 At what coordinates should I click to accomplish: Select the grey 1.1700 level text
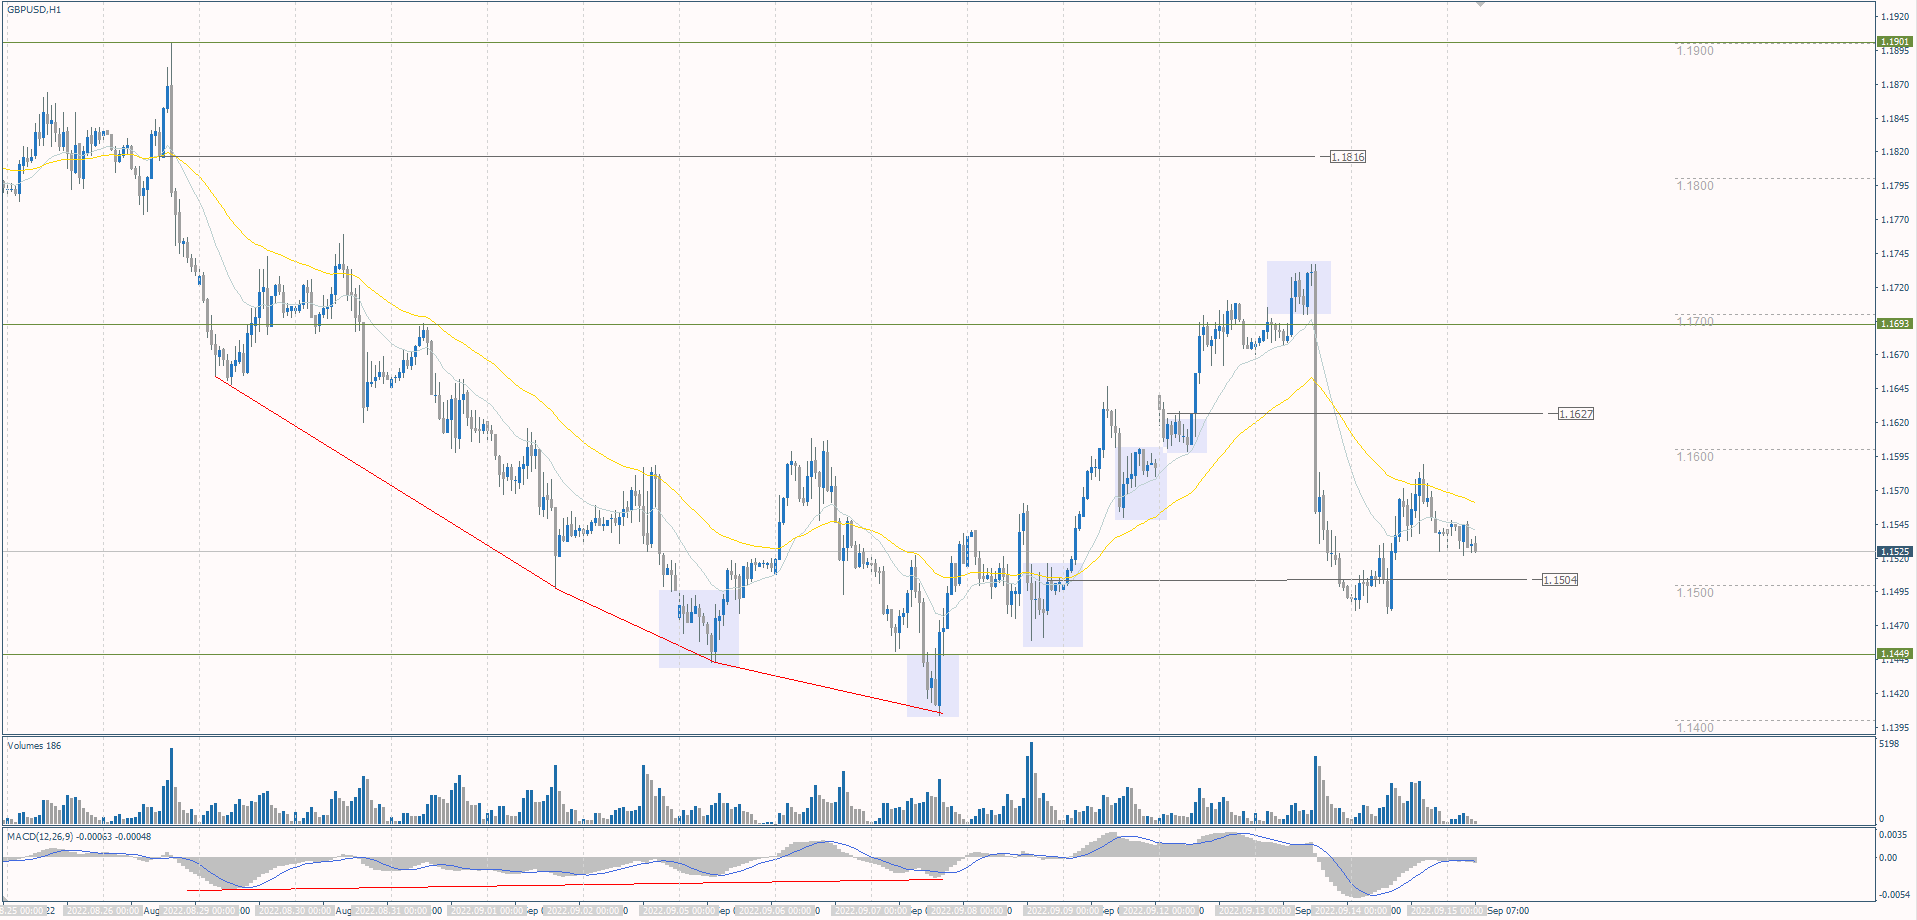pos(1695,322)
